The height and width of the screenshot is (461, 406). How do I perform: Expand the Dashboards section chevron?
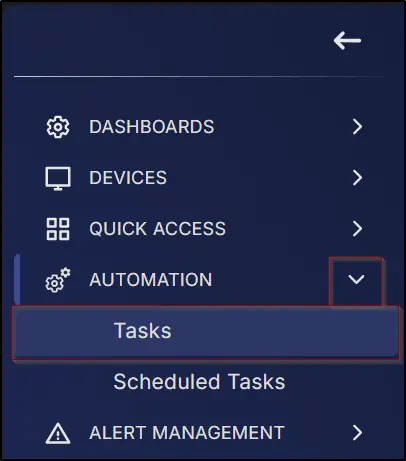(357, 127)
